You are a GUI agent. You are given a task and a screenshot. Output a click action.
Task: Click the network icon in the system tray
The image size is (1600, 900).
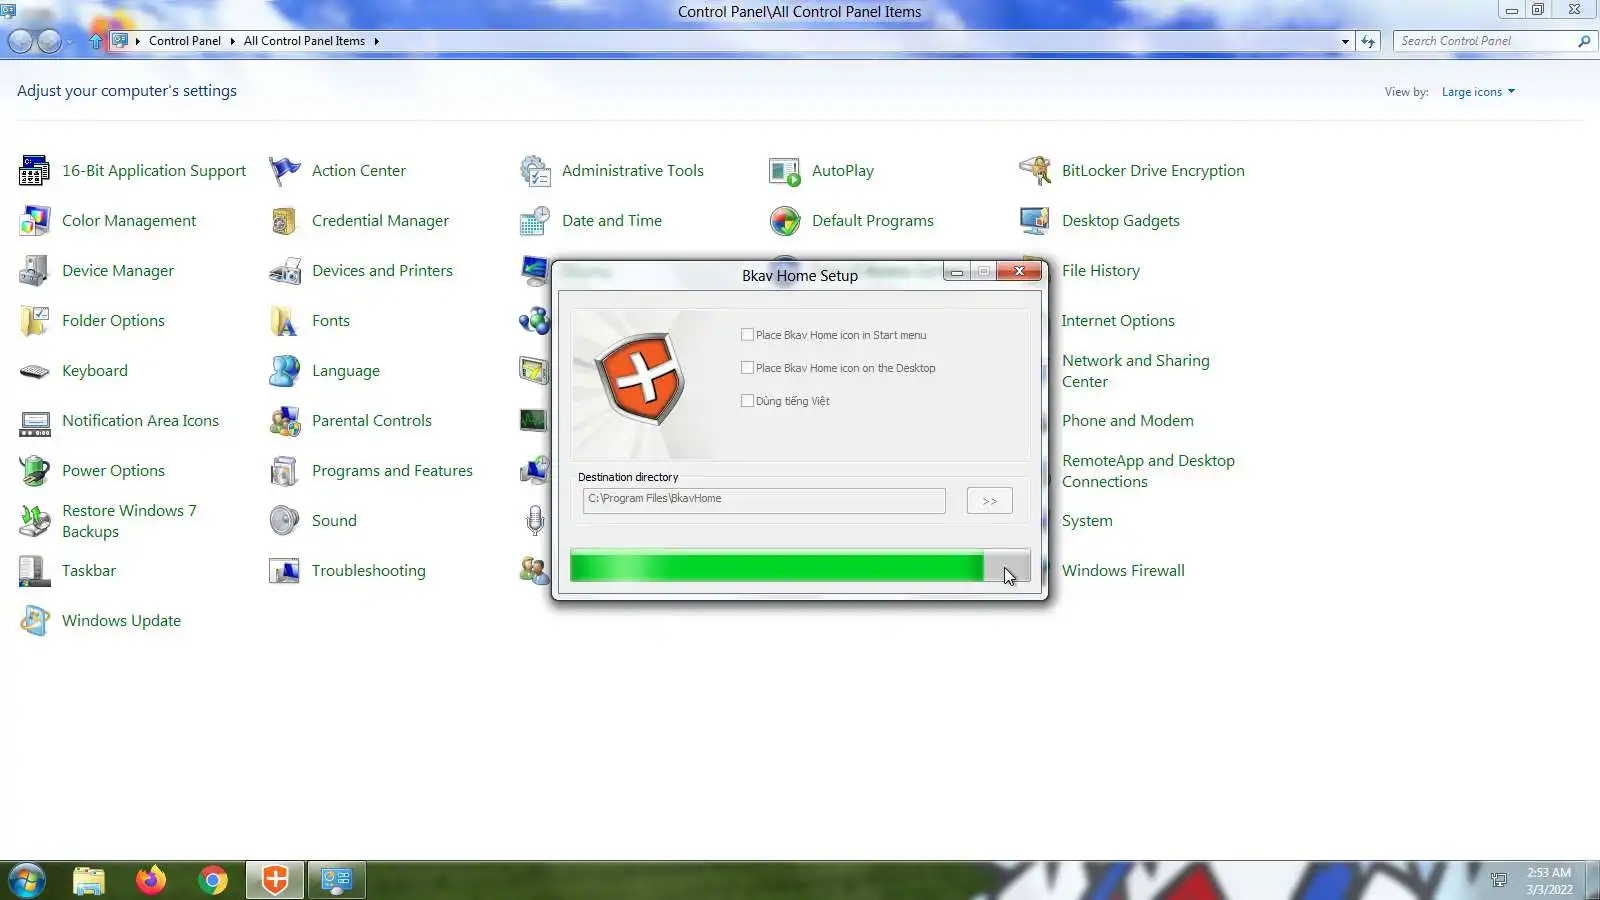pyautogui.click(x=1498, y=880)
